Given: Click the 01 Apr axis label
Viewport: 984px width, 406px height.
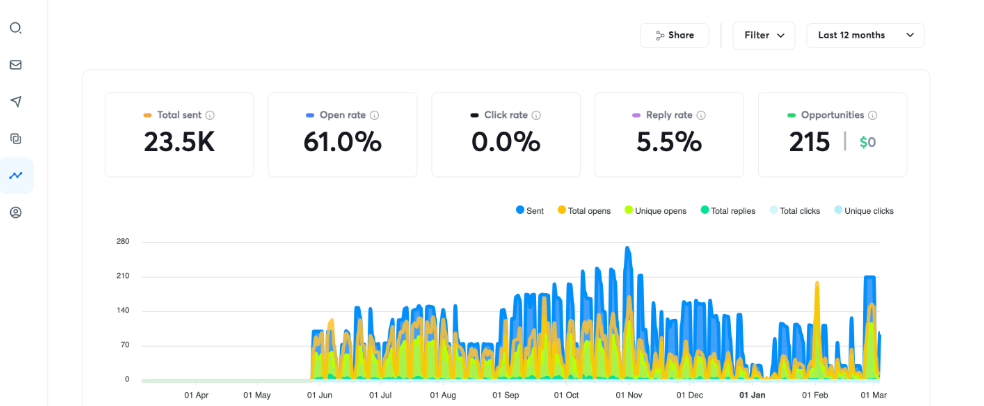Looking at the screenshot, I should click(196, 396).
